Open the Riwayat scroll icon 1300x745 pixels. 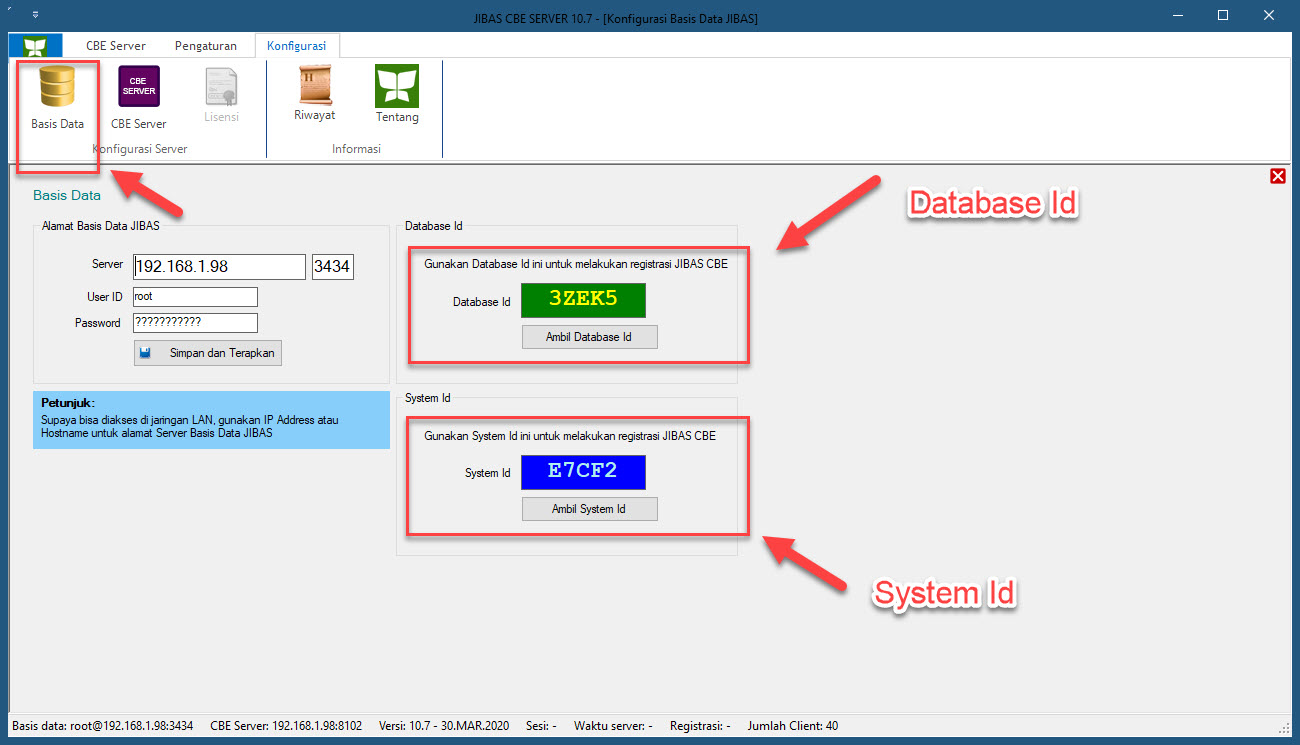(314, 95)
